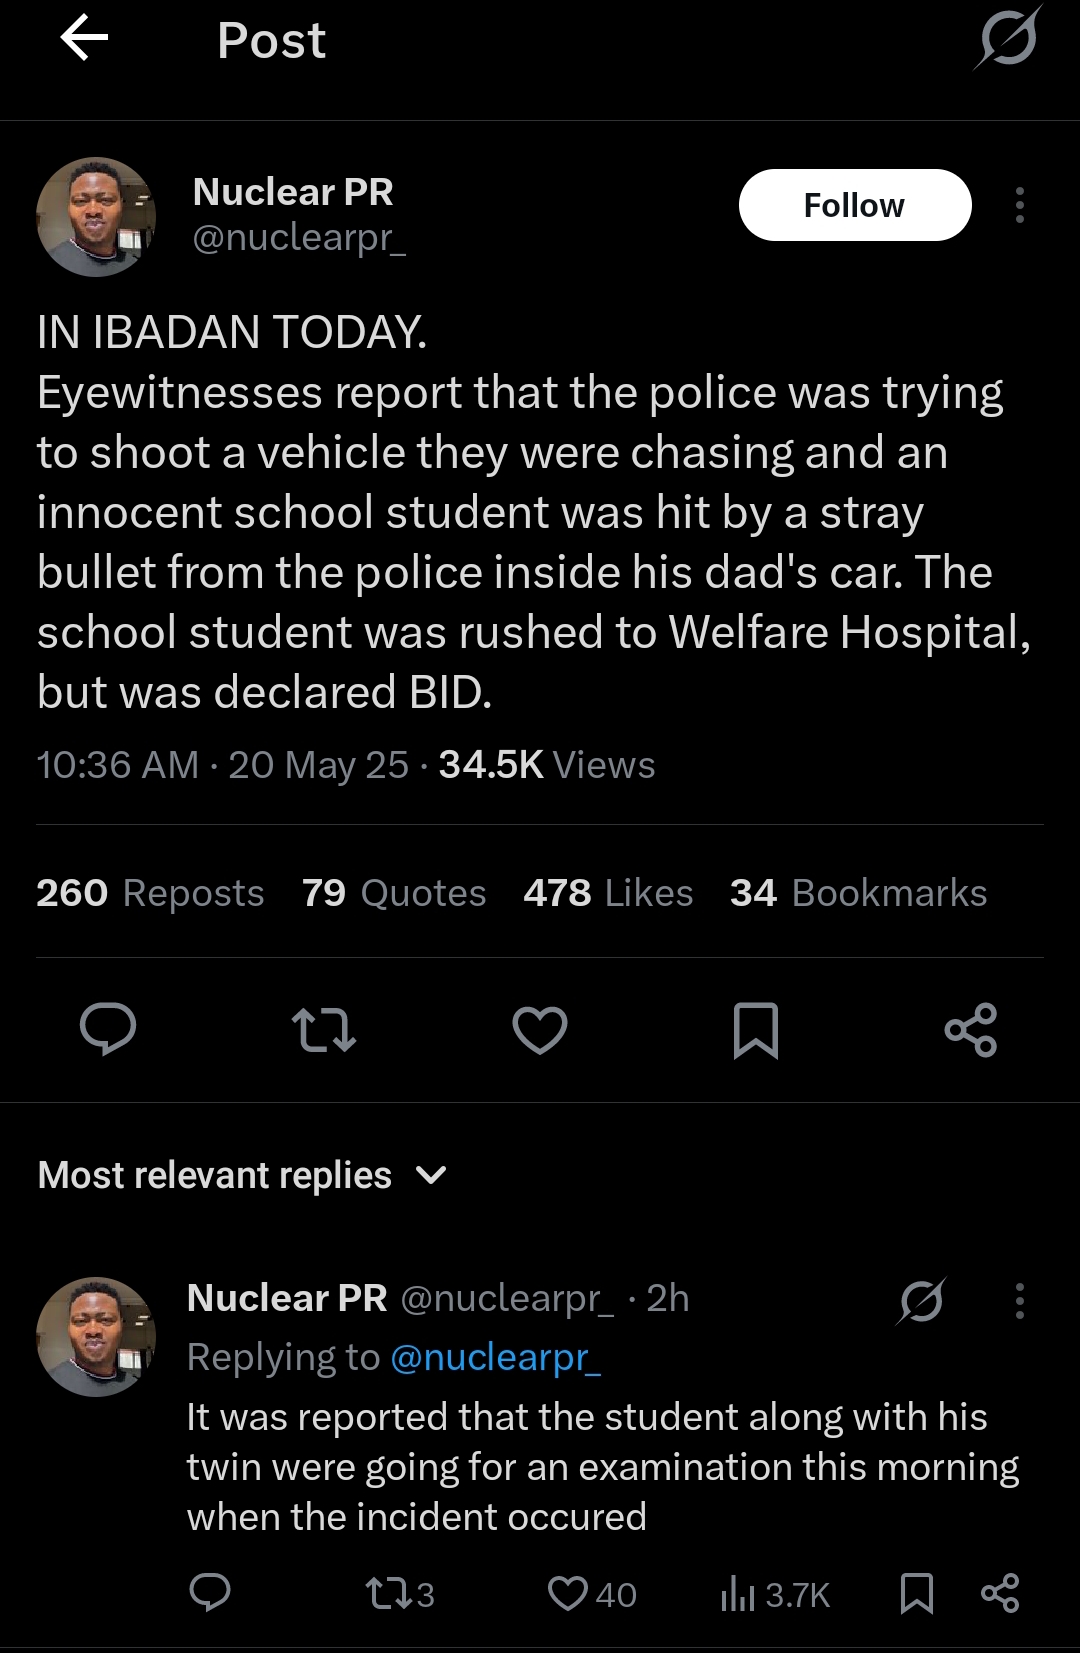This screenshot has width=1080, height=1653.
Task: Tap the Grok icon on the reply
Action: [x=921, y=1301]
